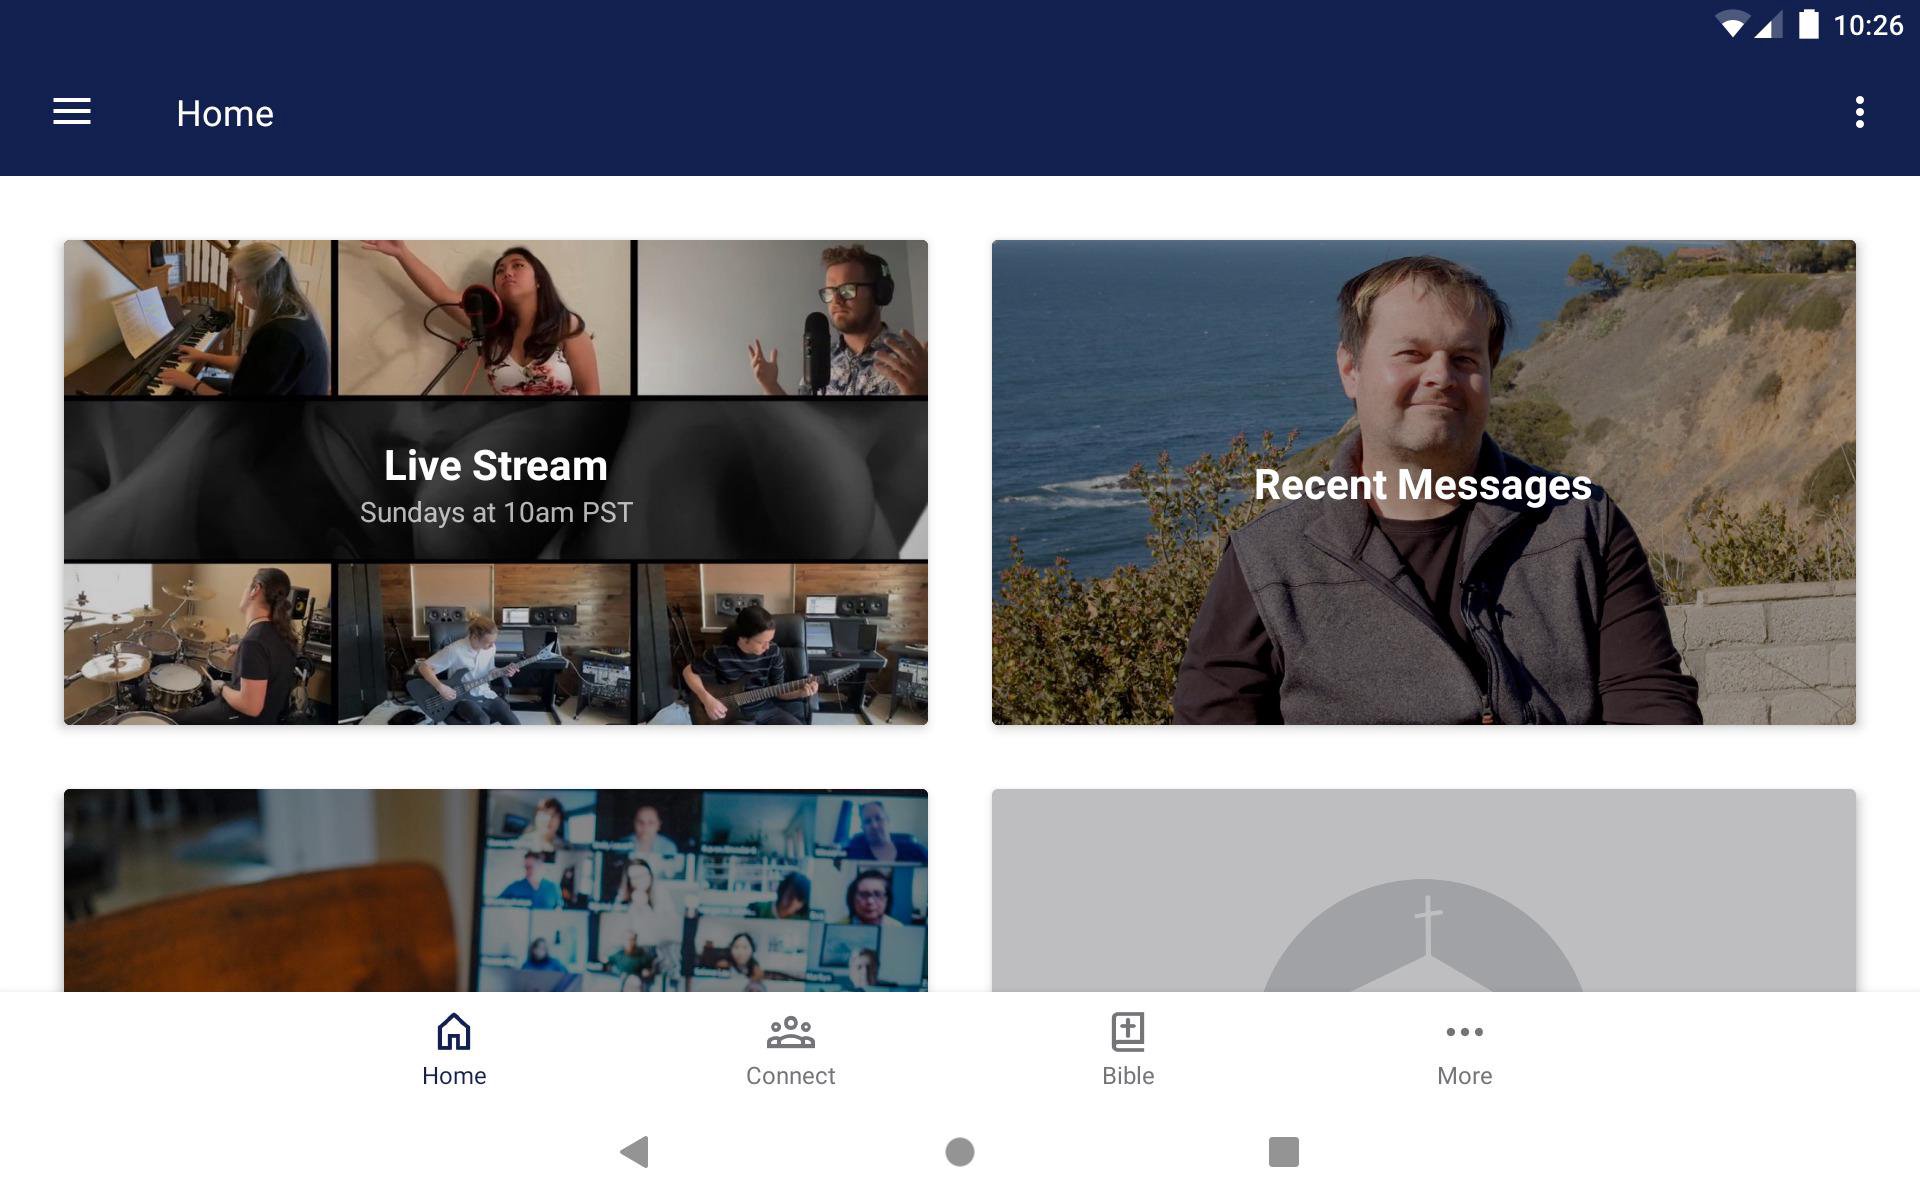Switch to the Bible tab label
The width and height of the screenshot is (1920, 1200).
click(1128, 1076)
